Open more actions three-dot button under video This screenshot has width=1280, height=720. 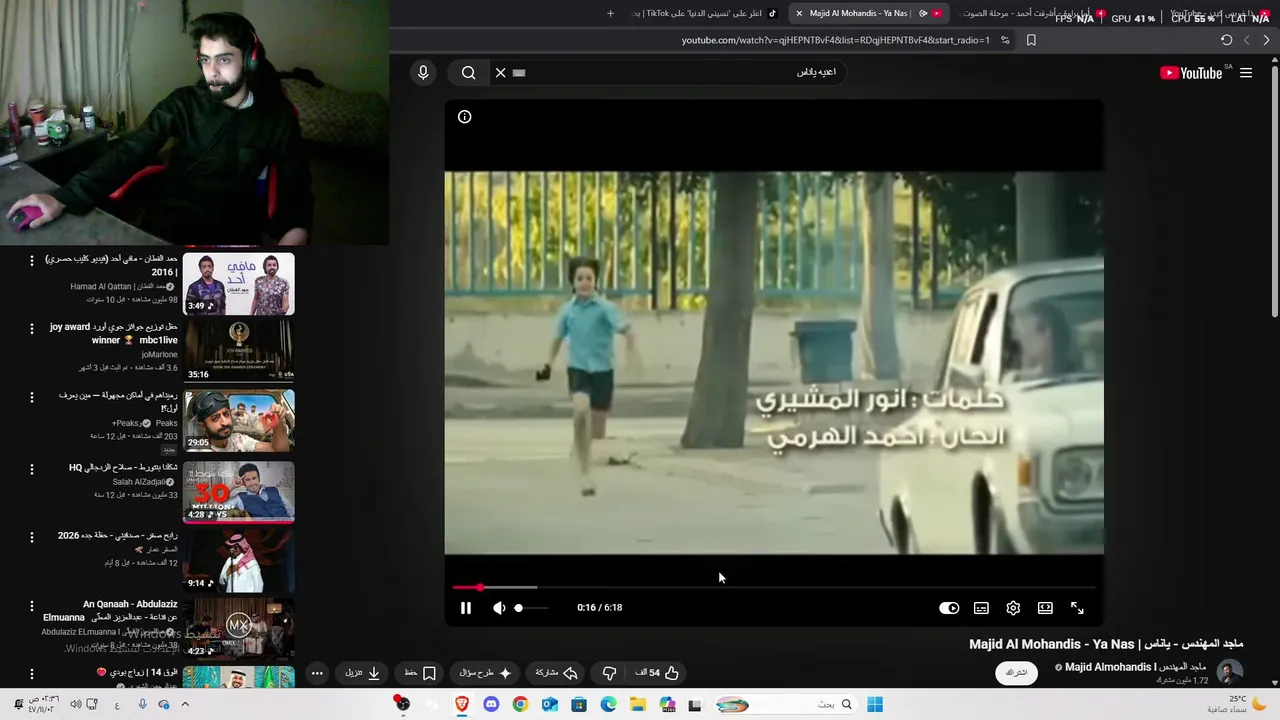(x=317, y=673)
